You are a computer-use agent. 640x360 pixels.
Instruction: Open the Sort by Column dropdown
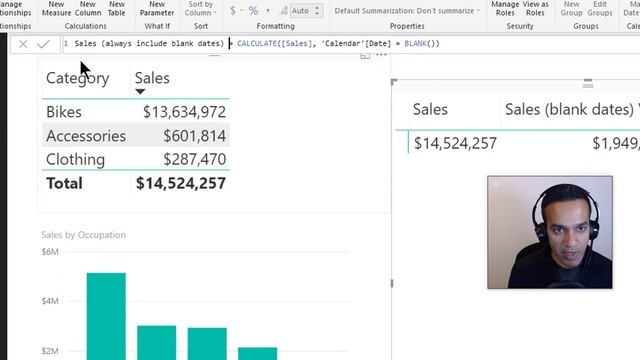200,9
